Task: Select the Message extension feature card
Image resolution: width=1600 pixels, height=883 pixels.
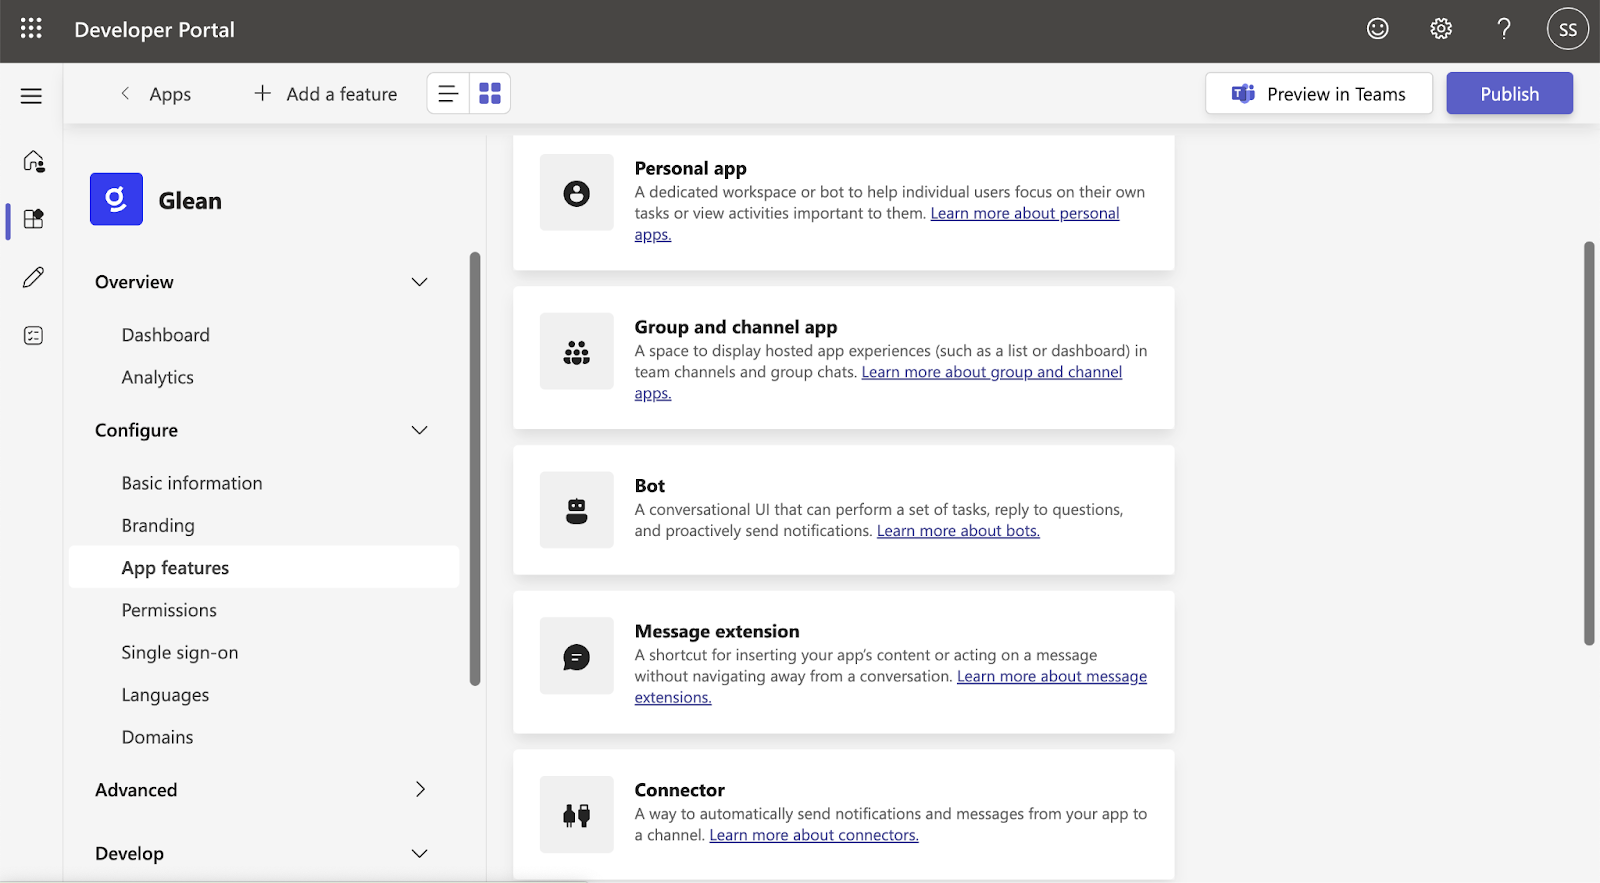Action: (x=843, y=662)
